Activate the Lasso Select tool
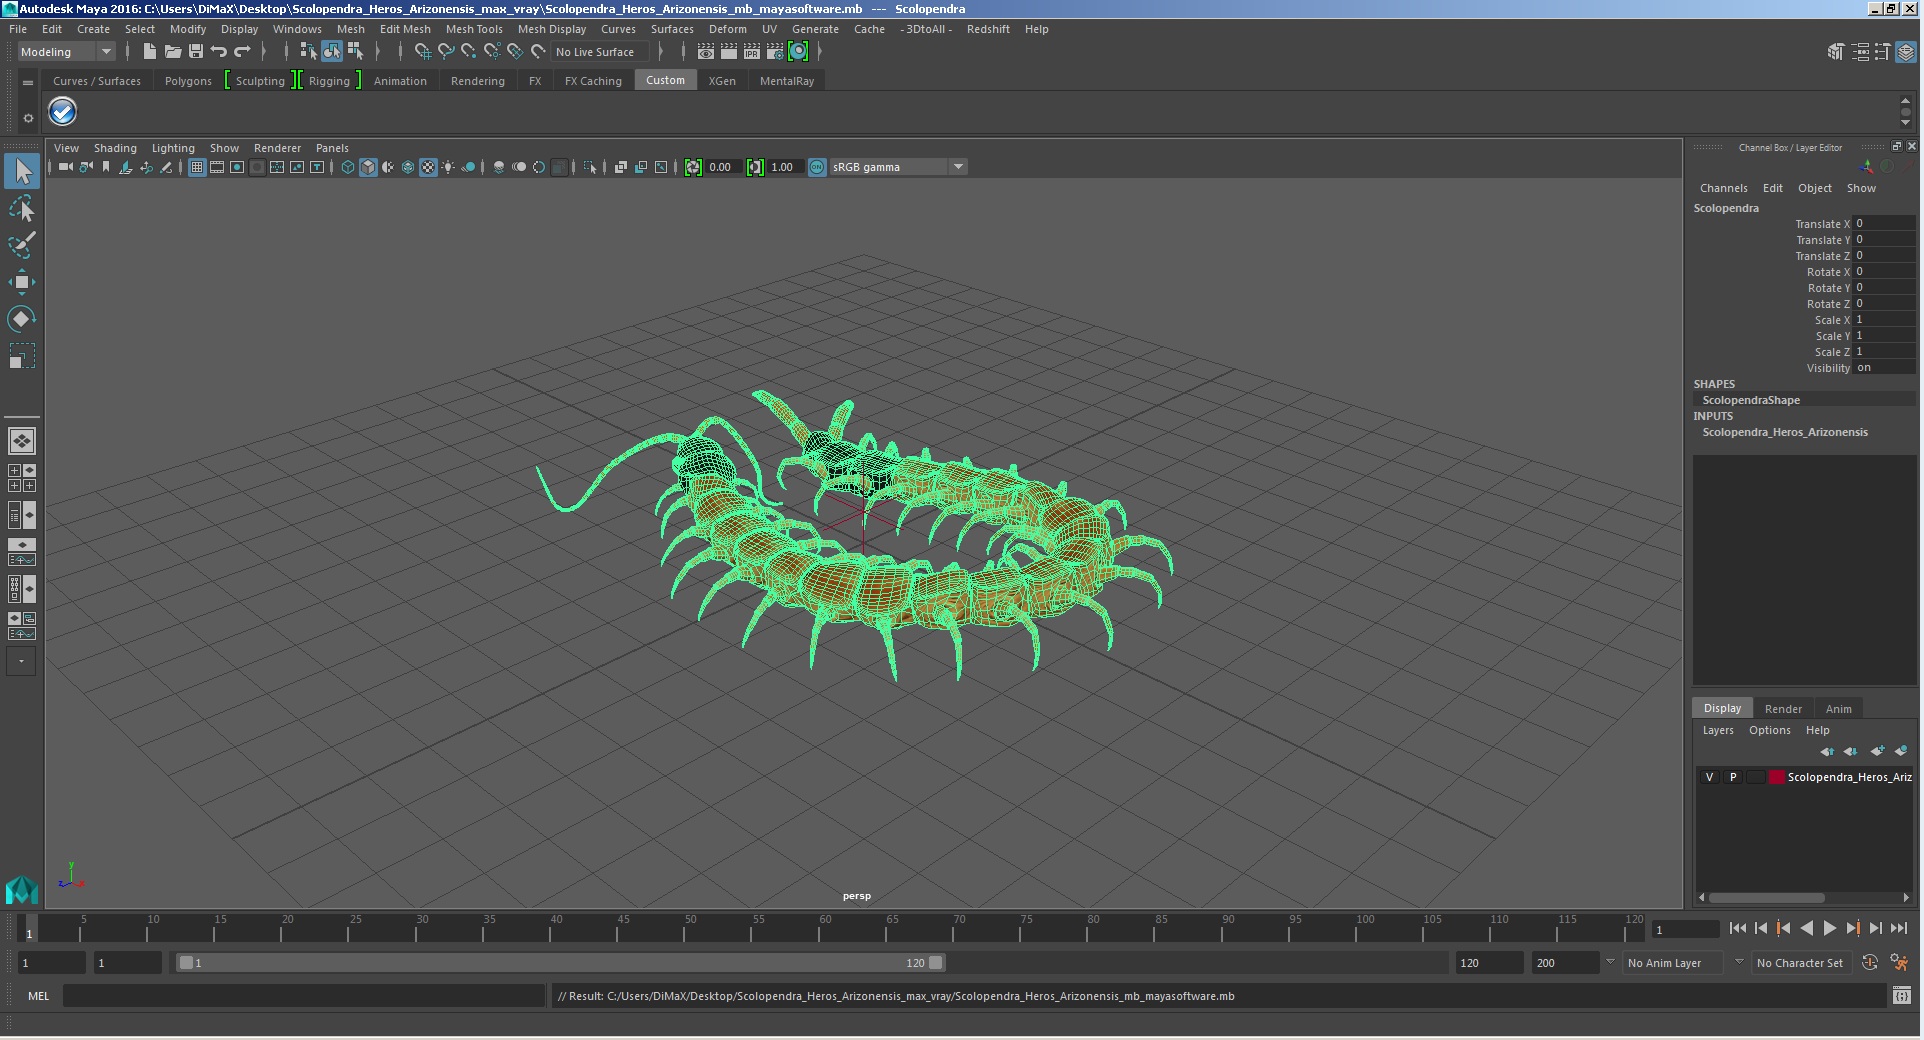This screenshot has height=1040, width=1924. pos(22,208)
